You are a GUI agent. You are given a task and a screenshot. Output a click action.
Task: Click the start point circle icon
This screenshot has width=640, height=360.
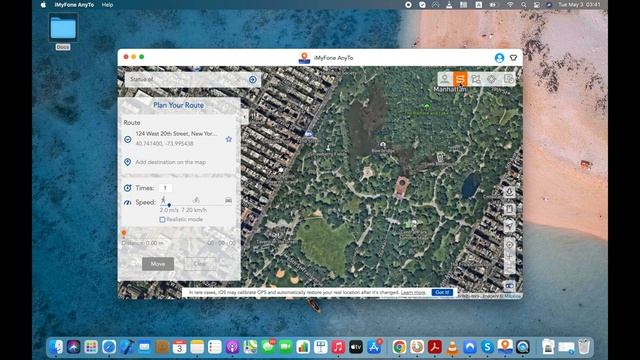(x=128, y=139)
